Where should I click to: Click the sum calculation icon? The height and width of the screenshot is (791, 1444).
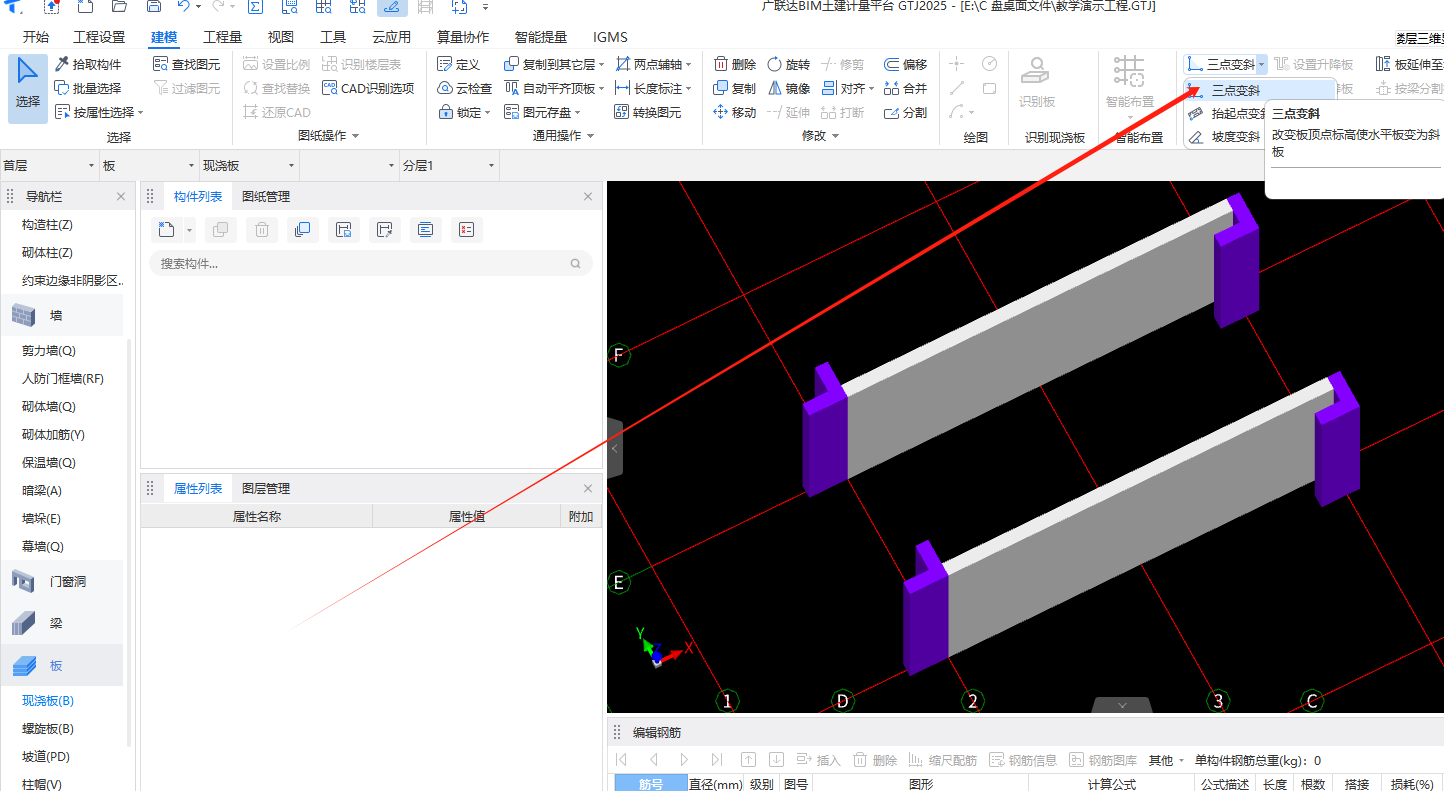pyautogui.click(x=255, y=7)
